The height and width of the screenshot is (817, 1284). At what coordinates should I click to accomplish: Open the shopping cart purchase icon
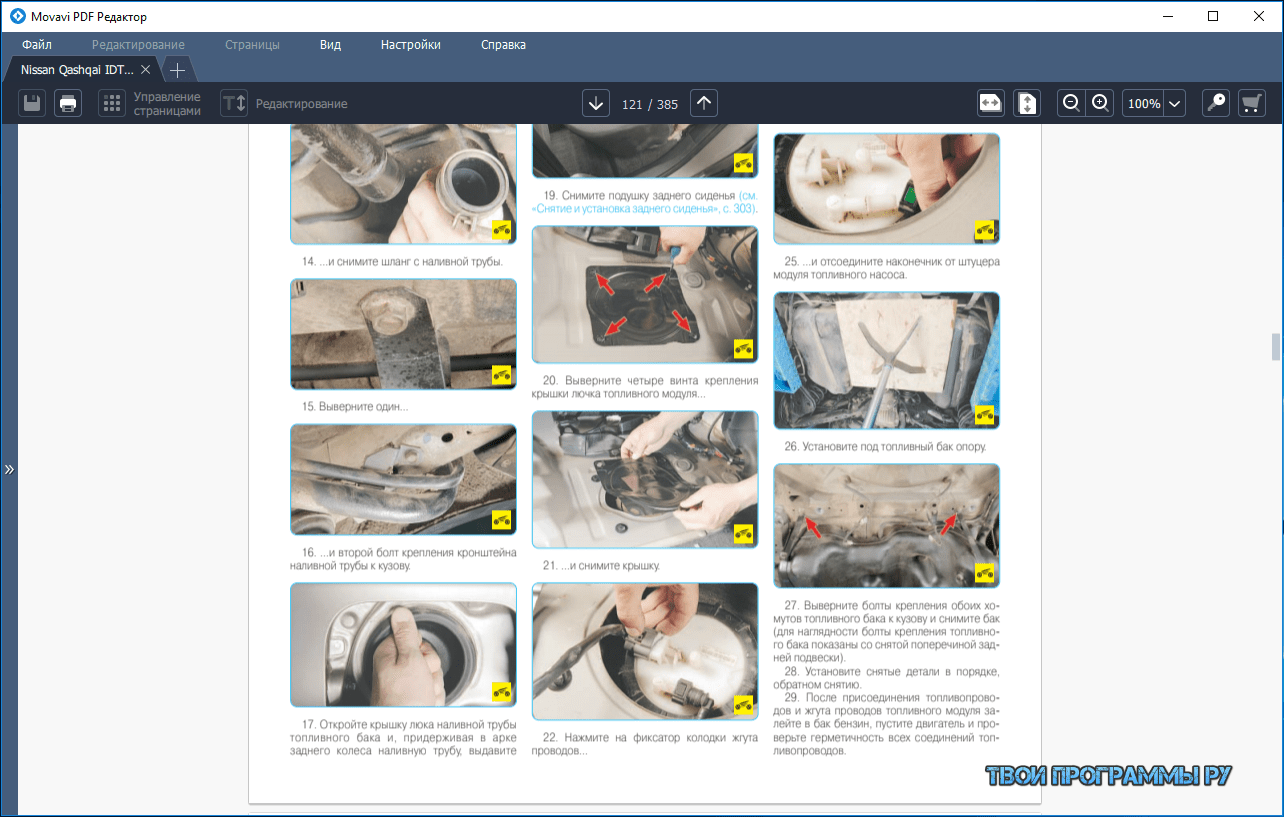pyautogui.click(x=1252, y=103)
